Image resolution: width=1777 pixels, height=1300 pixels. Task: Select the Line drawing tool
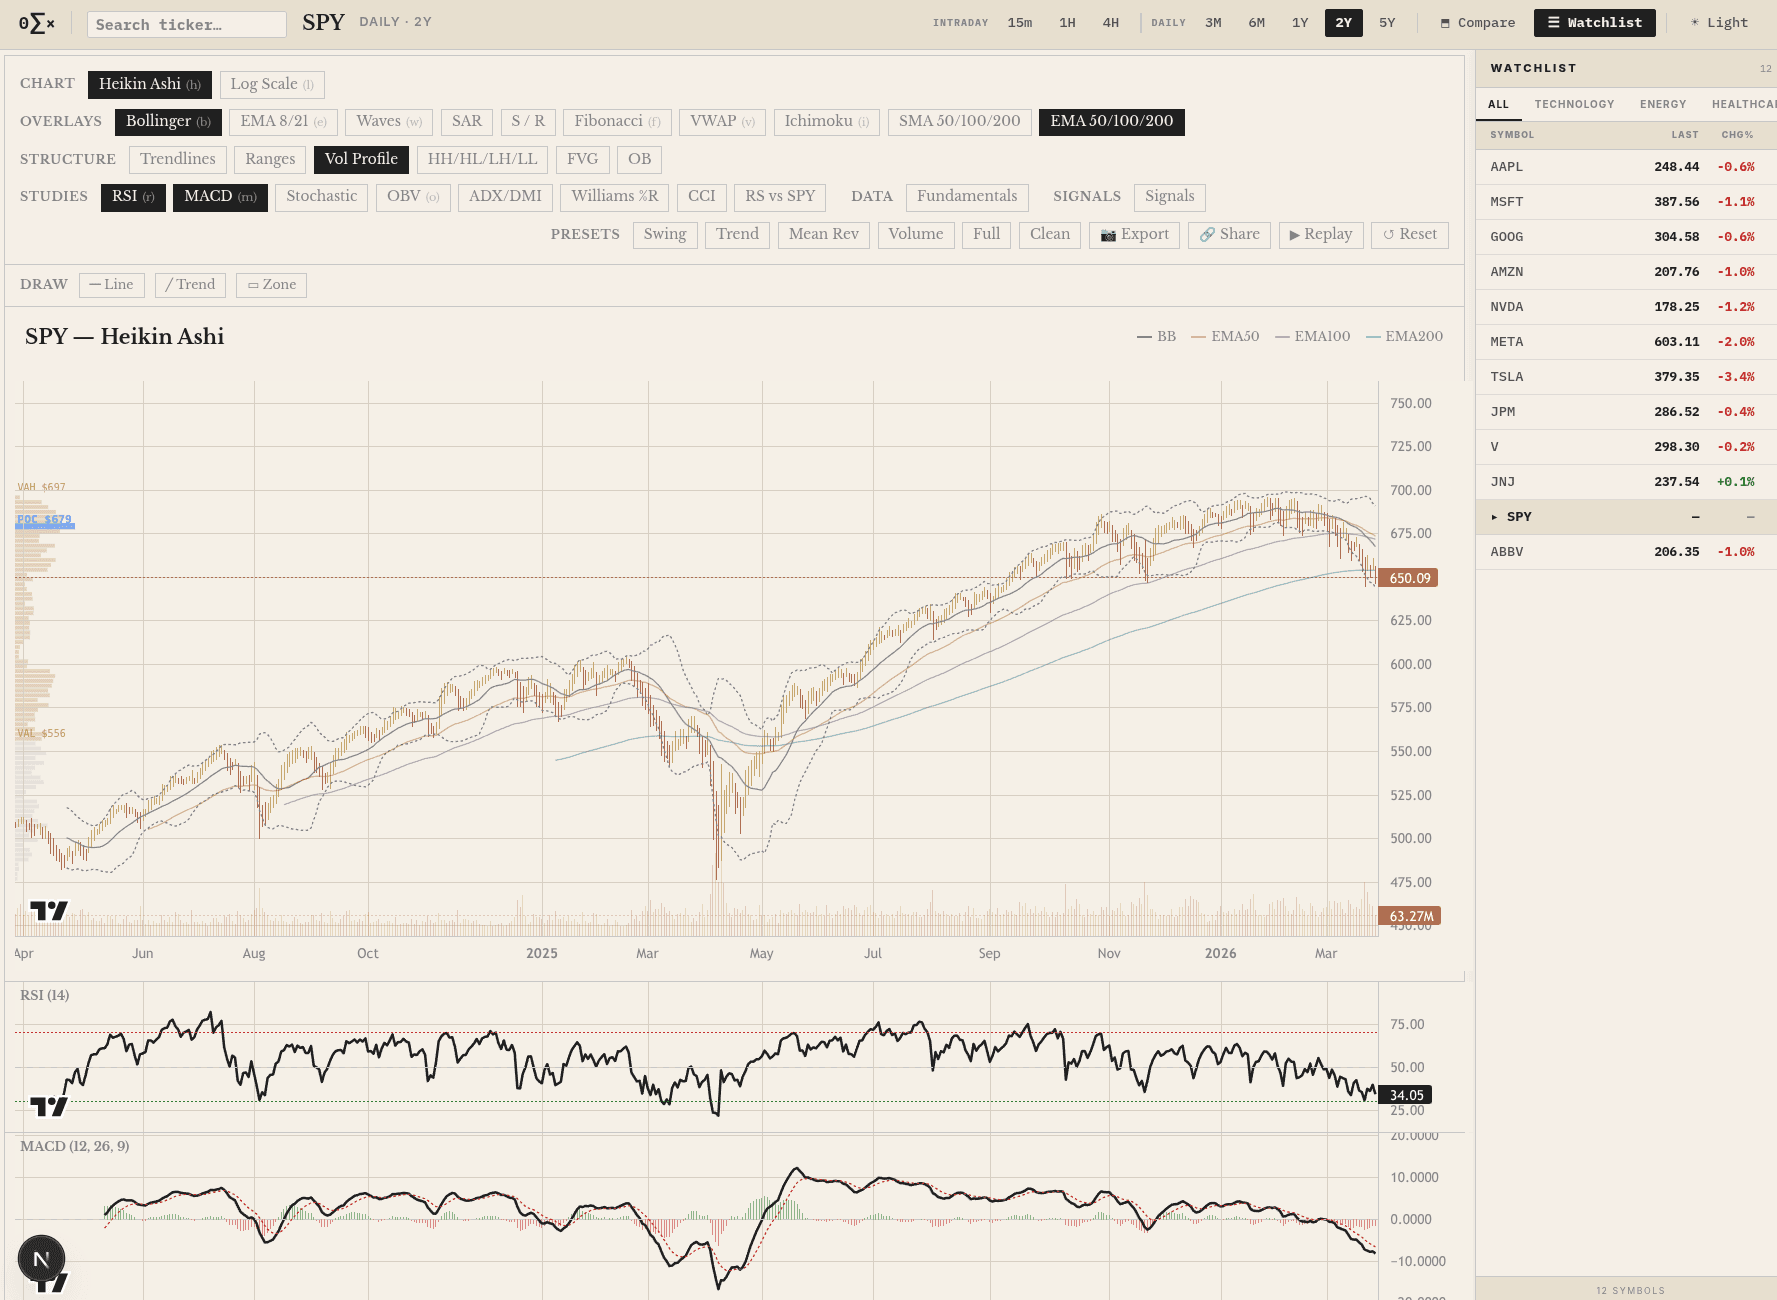(x=112, y=285)
